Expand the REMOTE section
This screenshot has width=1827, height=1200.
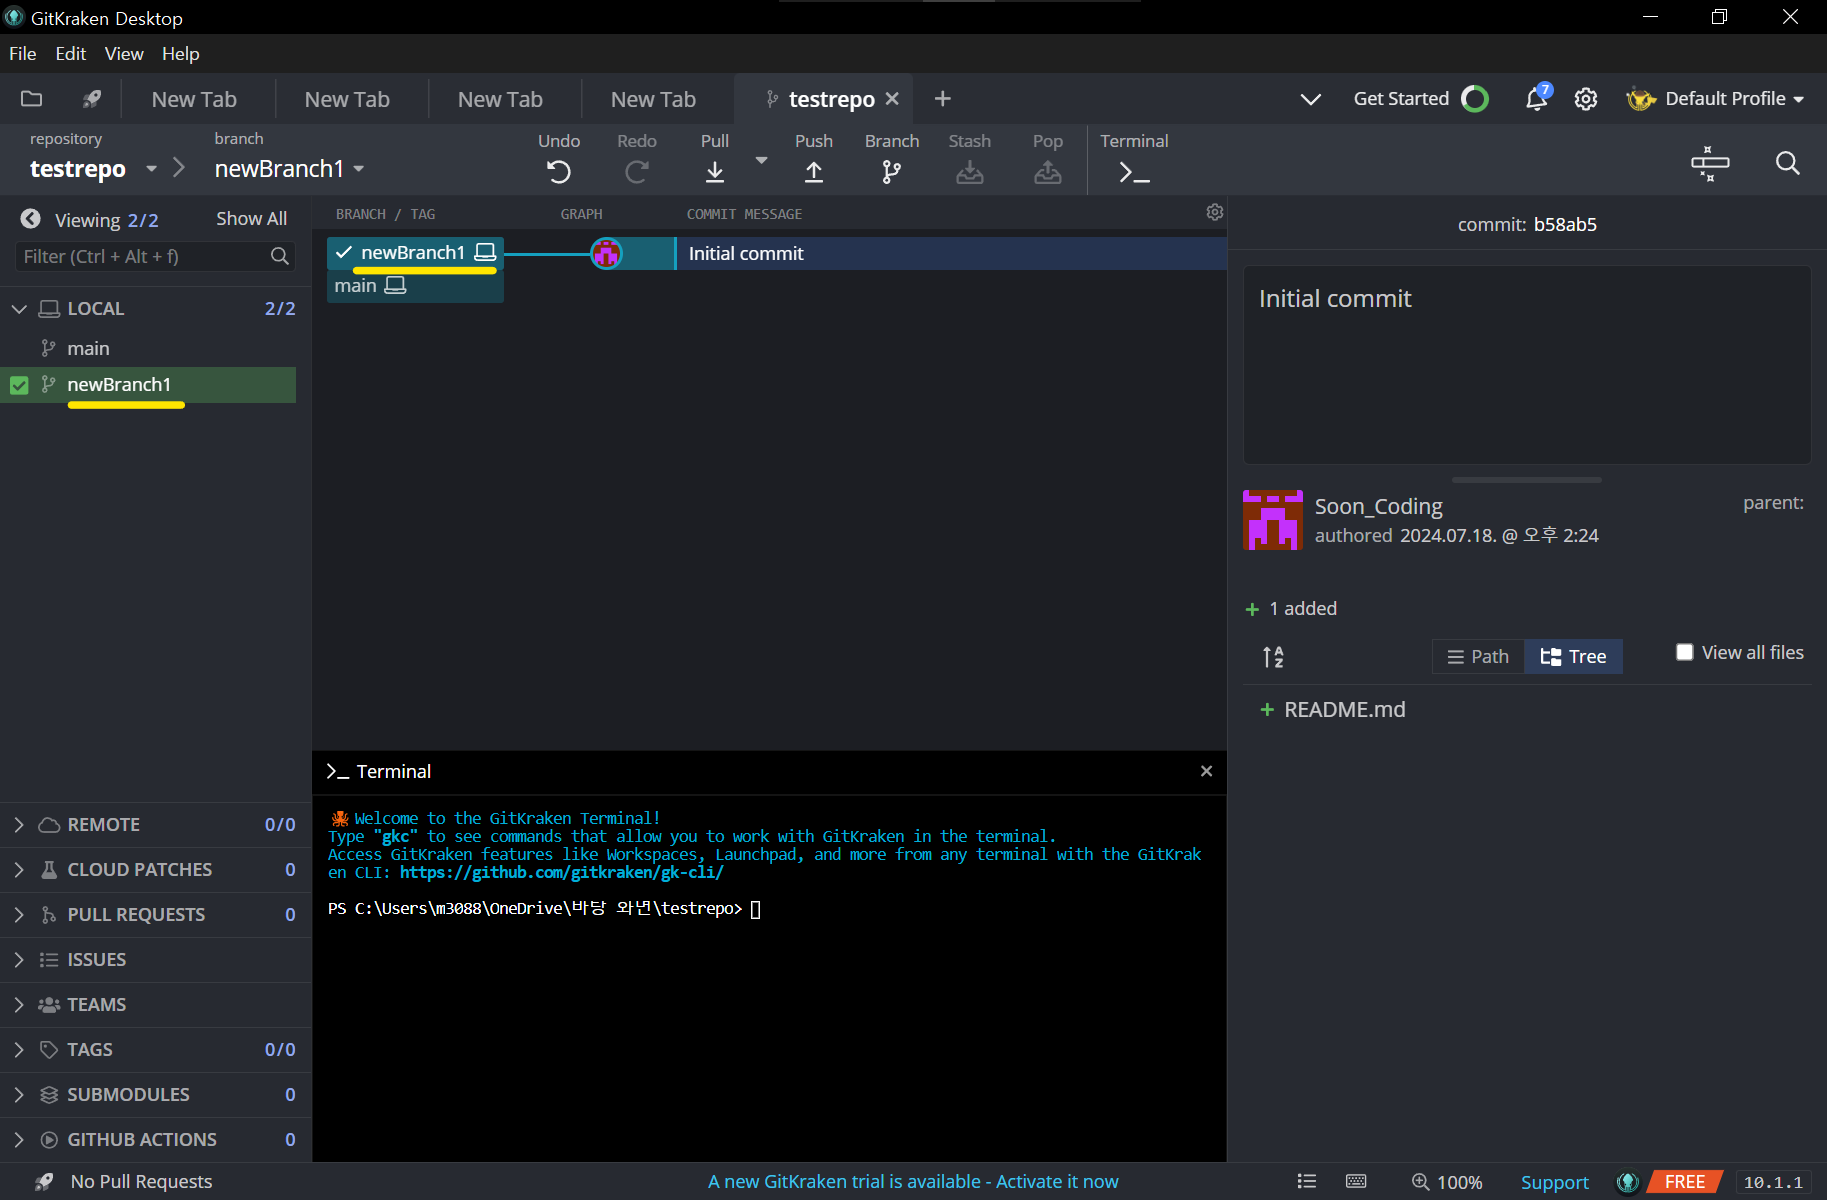point(19,825)
